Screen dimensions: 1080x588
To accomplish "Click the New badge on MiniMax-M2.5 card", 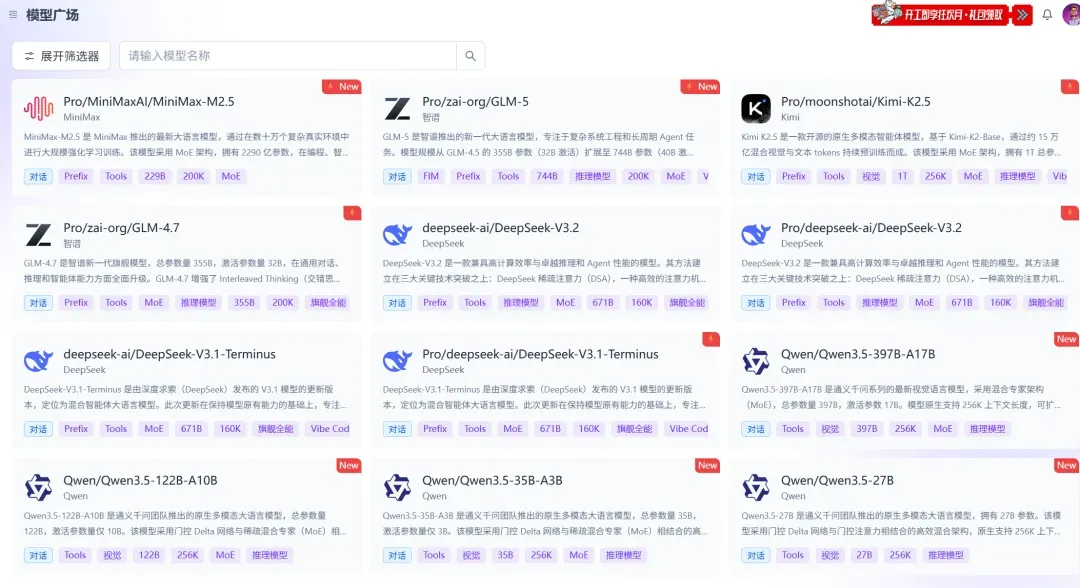I will pyautogui.click(x=342, y=87).
